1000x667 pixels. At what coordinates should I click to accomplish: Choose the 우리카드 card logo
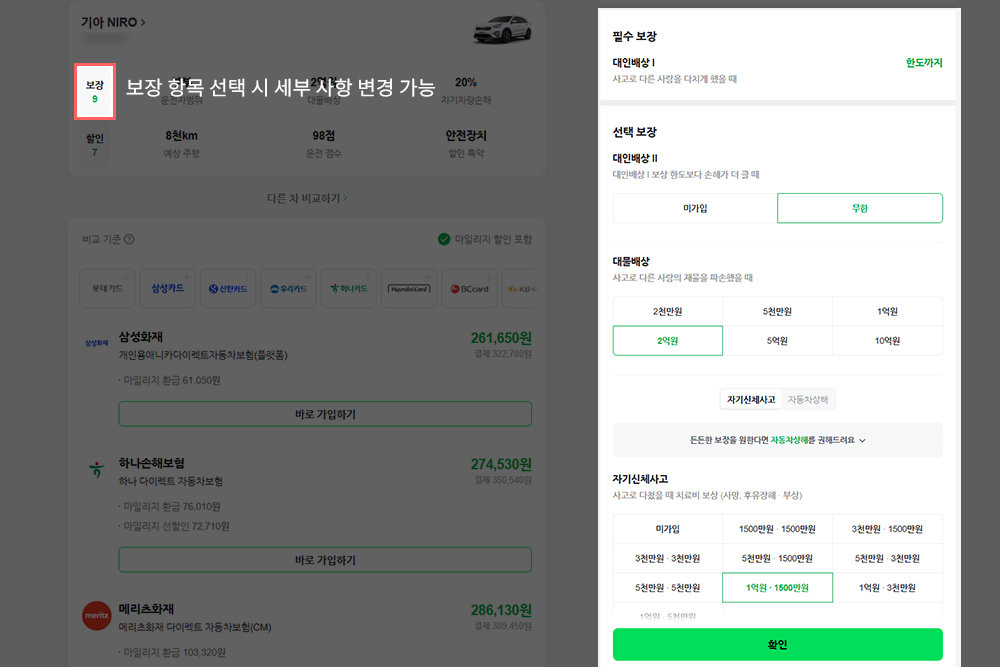[x=290, y=288]
